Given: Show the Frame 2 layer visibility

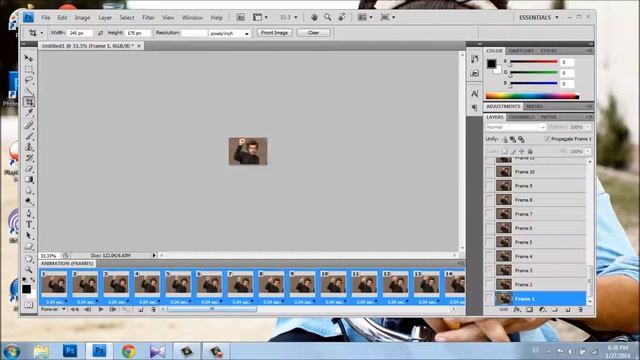Looking at the screenshot, I should 489,284.
